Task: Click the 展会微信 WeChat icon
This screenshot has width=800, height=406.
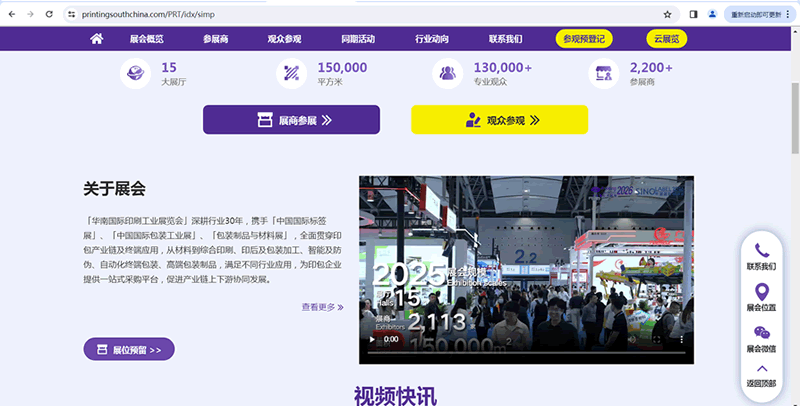Action: (762, 332)
